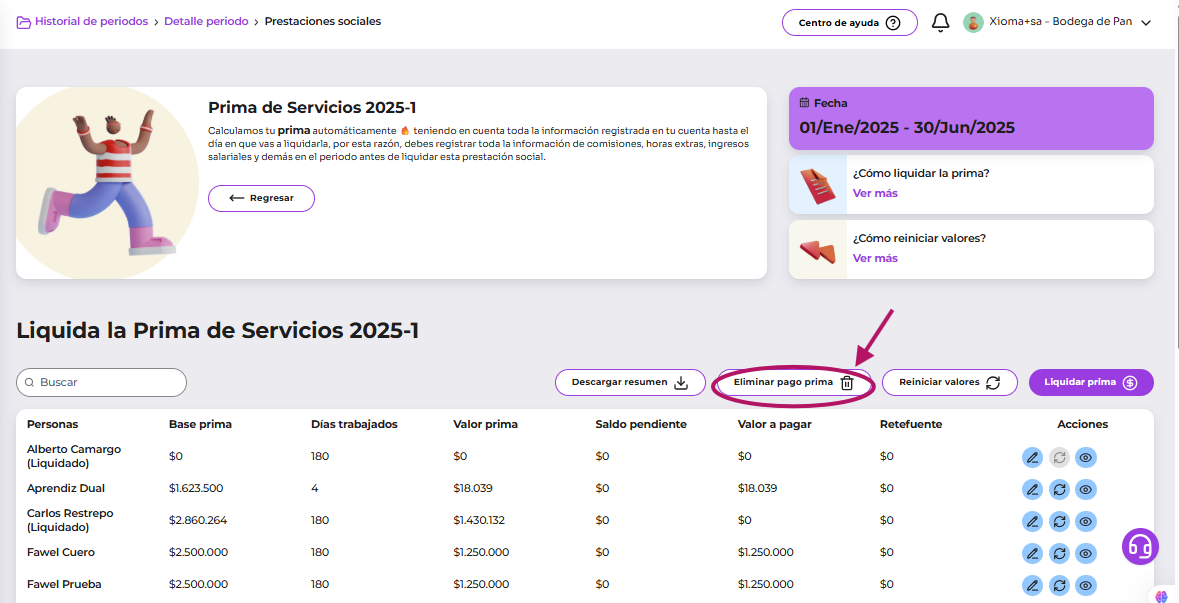This screenshot has width=1179, height=603.
Task: Reset values icon for Fawel Cuero
Action: (1059, 553)
